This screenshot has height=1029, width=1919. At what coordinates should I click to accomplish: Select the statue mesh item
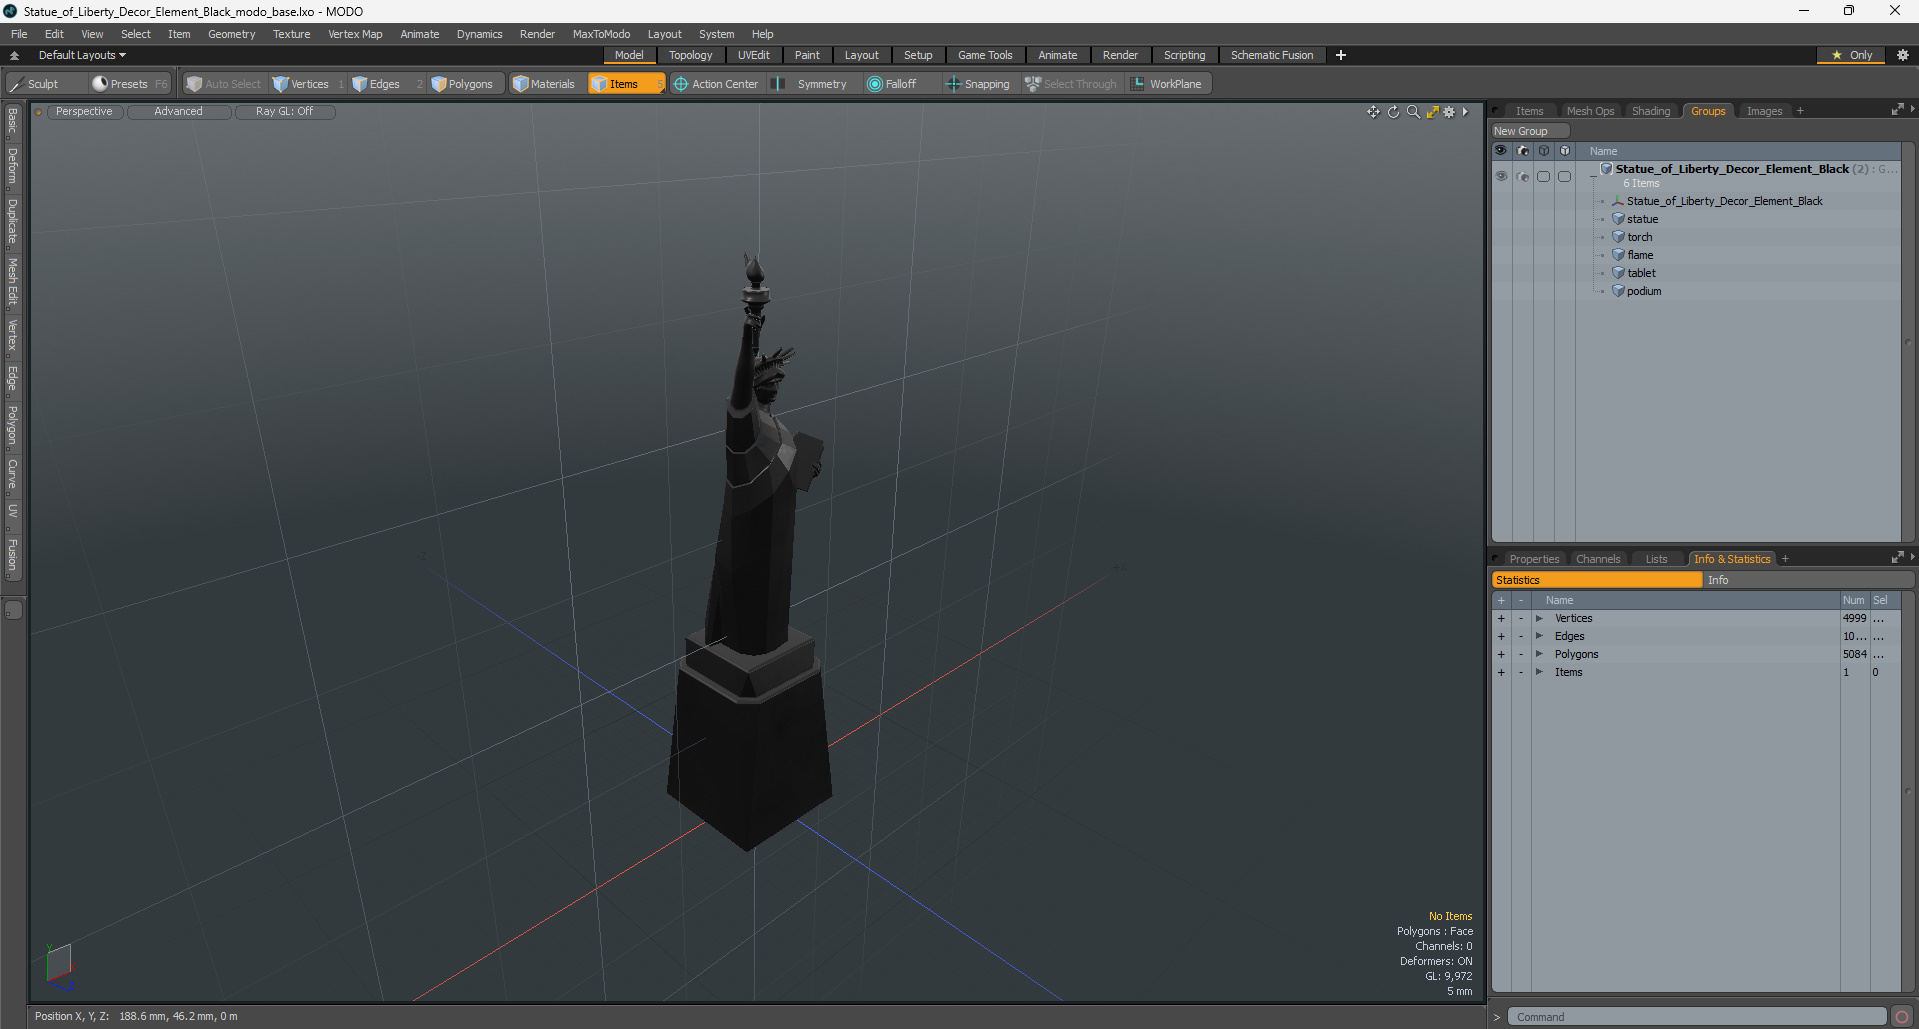click(x=1642, y=219)
